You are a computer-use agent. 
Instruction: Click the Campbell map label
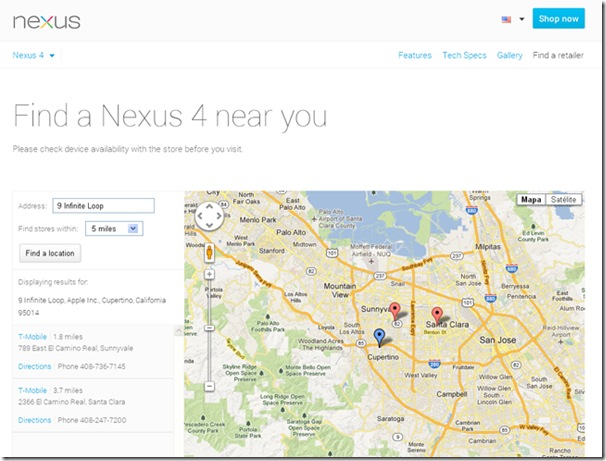452,394
